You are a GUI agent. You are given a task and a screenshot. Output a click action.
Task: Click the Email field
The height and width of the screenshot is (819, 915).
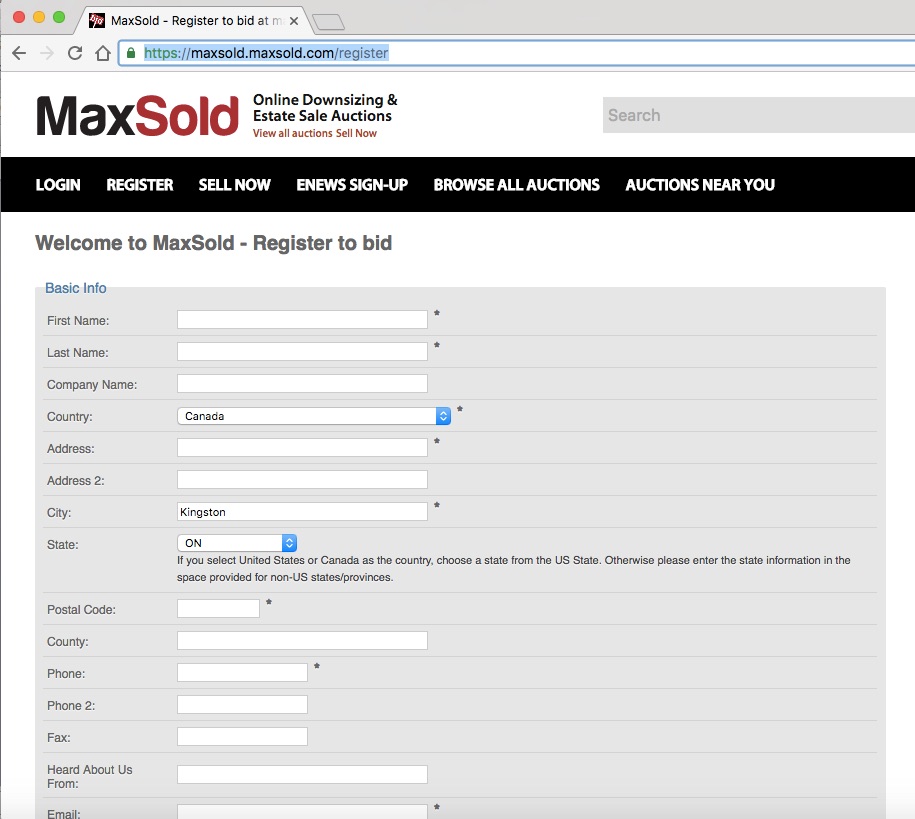click(302, 812)
